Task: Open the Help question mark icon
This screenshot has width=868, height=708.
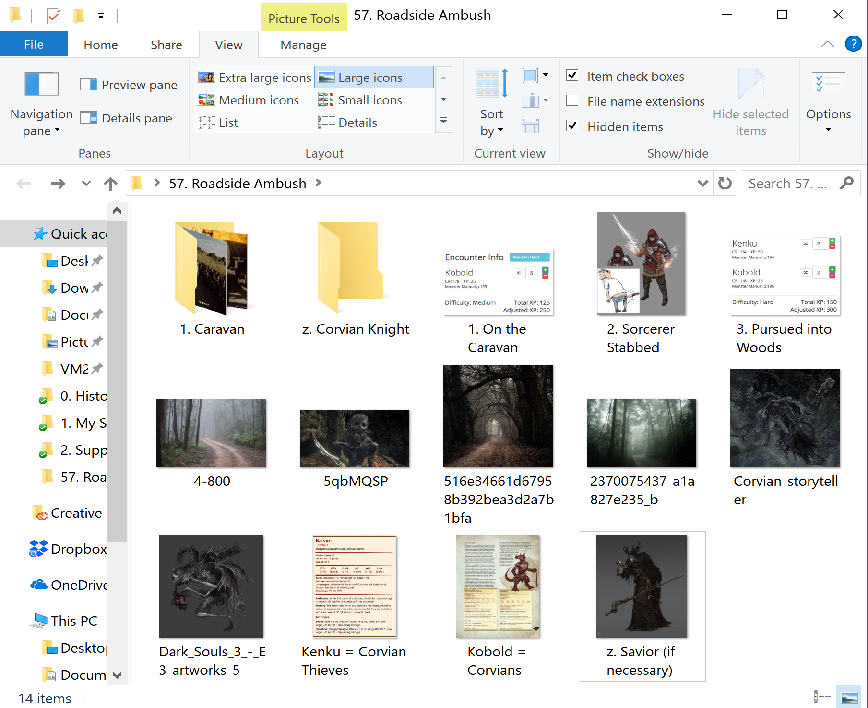Action: pos(853,44)
